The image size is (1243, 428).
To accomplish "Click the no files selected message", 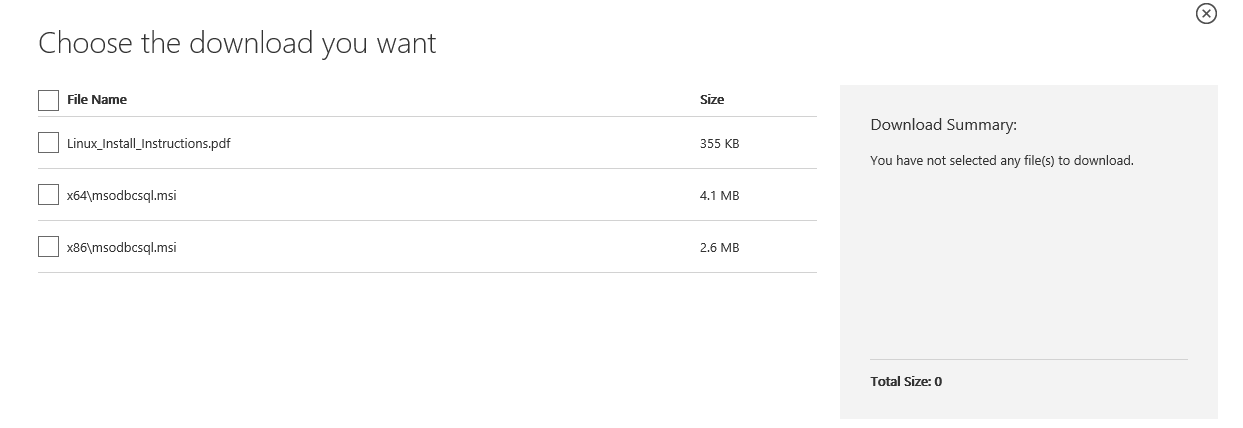I will point(1002,160).
